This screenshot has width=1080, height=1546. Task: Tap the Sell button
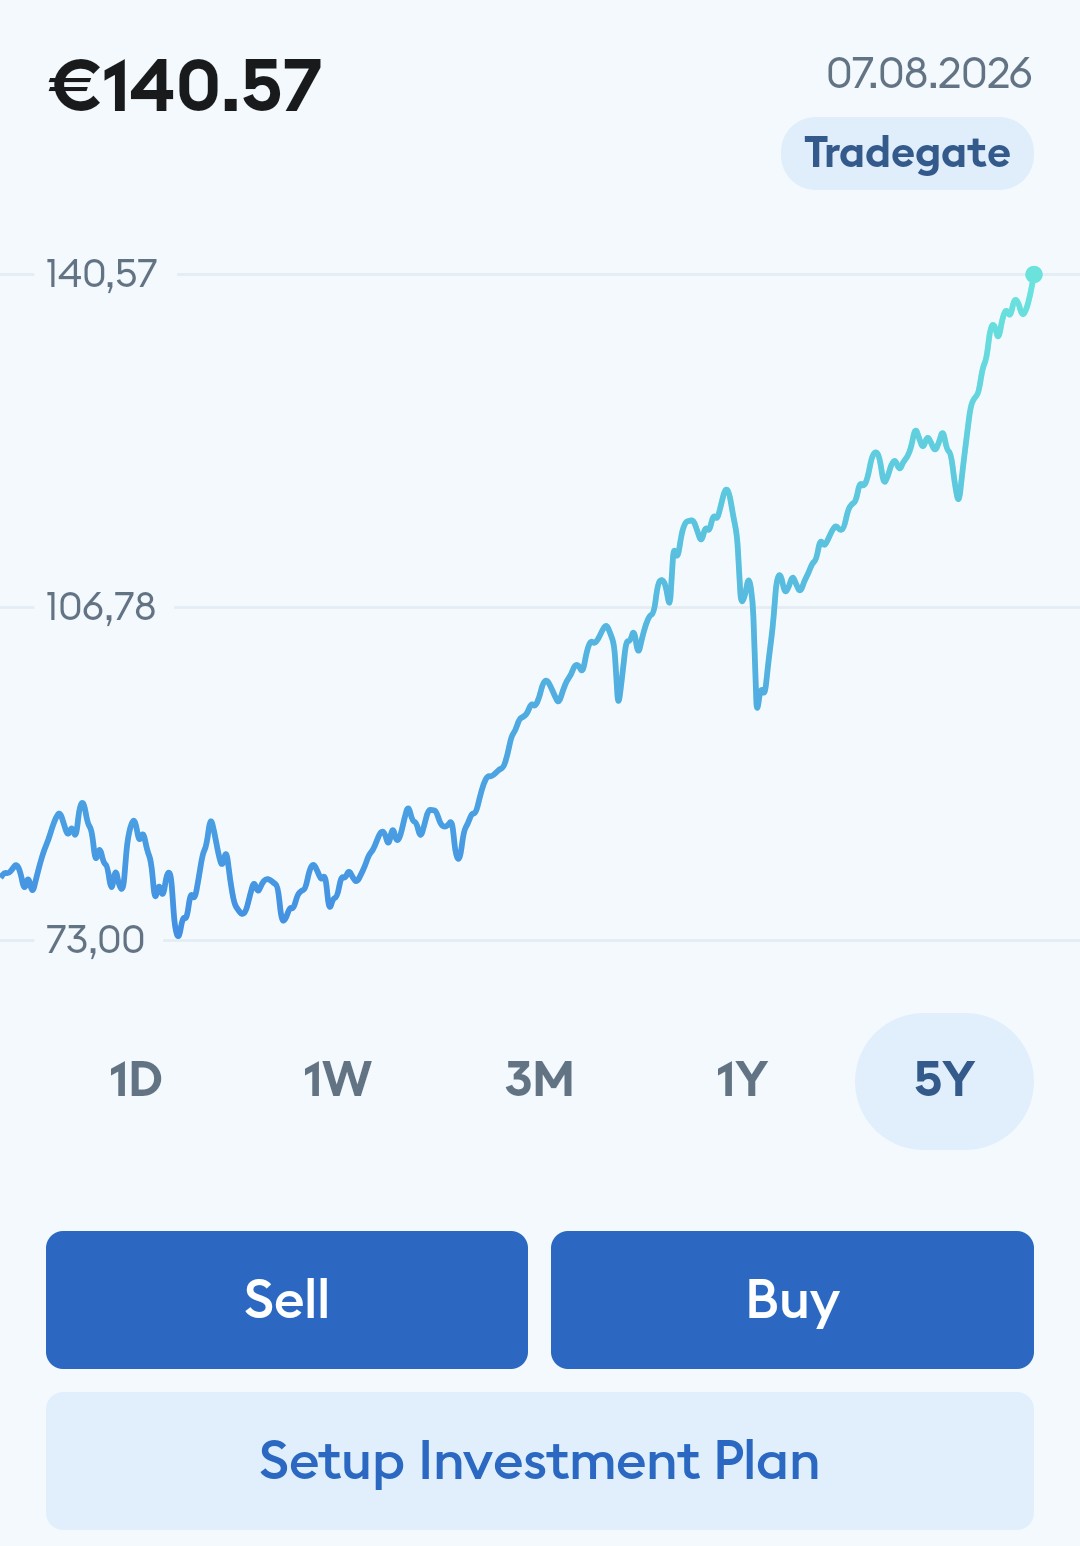(x=287, y=1299)
